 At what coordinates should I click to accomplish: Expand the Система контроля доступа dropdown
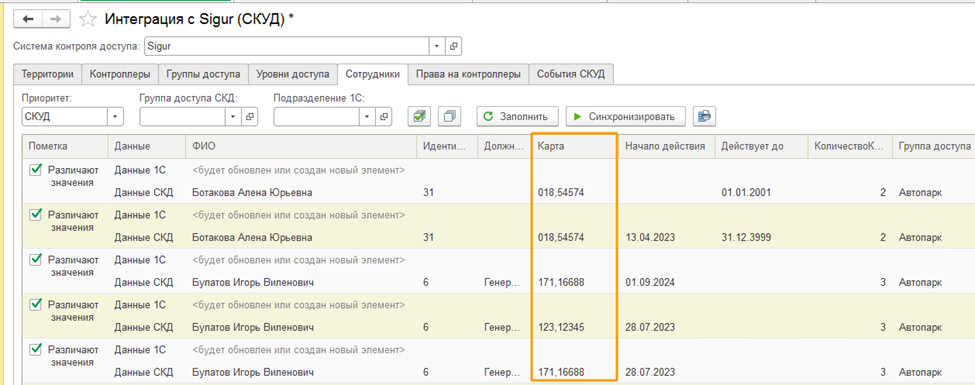pyautogui.click(x=437, y=46)
